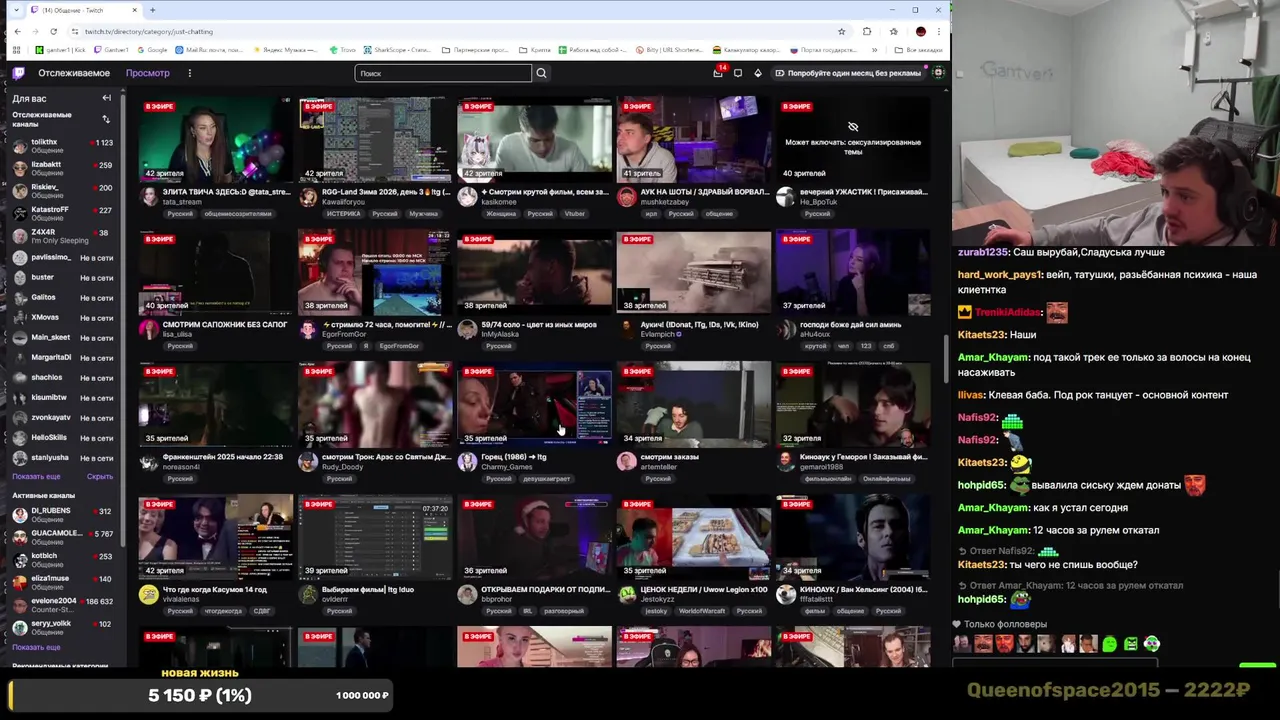
Task: Open followed channel lizabaktt
Action: [62, 168]
